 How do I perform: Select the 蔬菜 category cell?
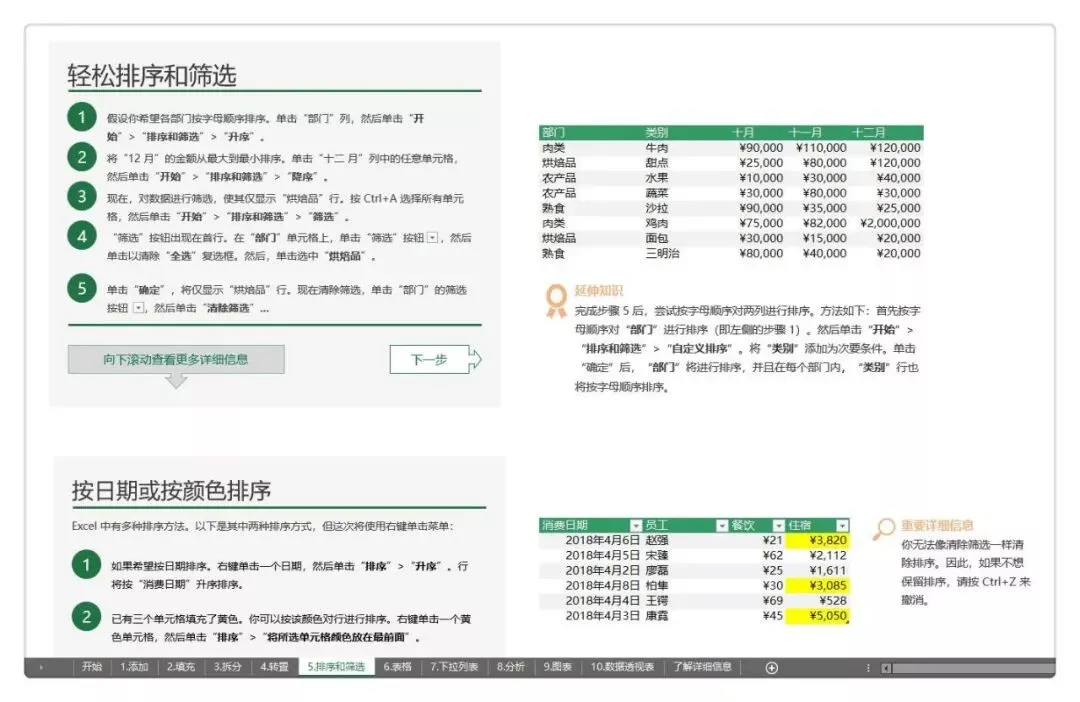(x=678, y=193)
